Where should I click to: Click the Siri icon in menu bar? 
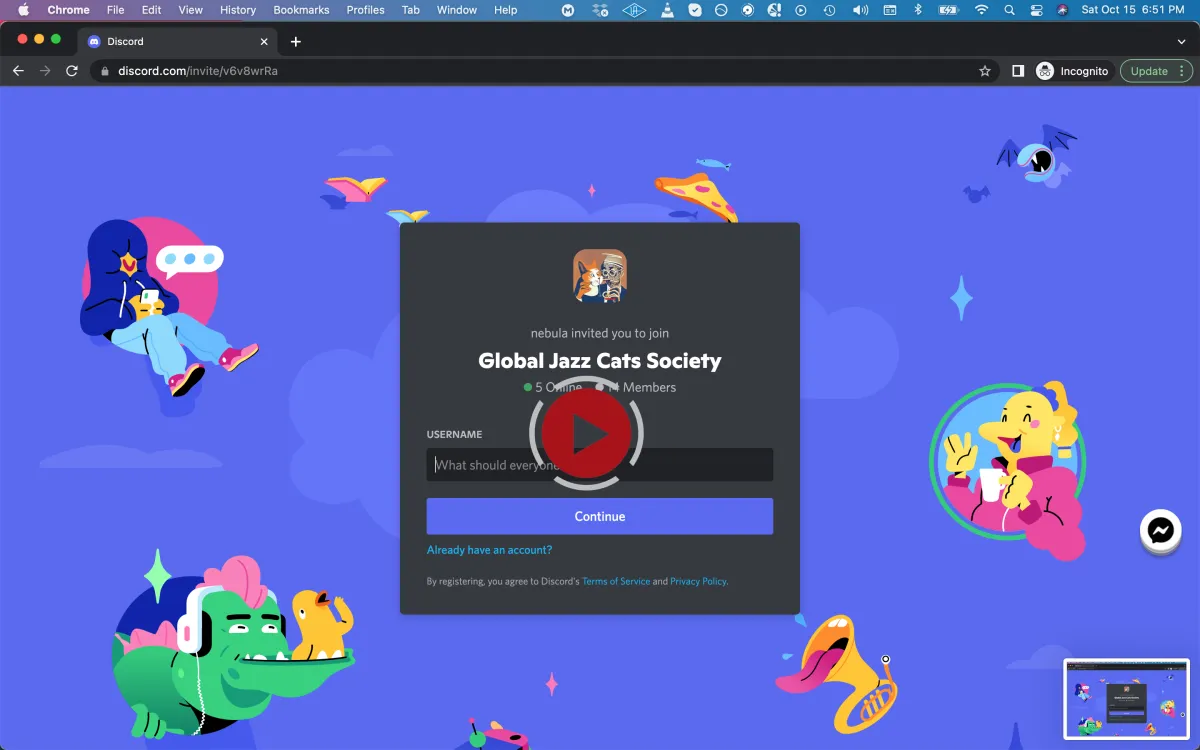point(1062,10)
